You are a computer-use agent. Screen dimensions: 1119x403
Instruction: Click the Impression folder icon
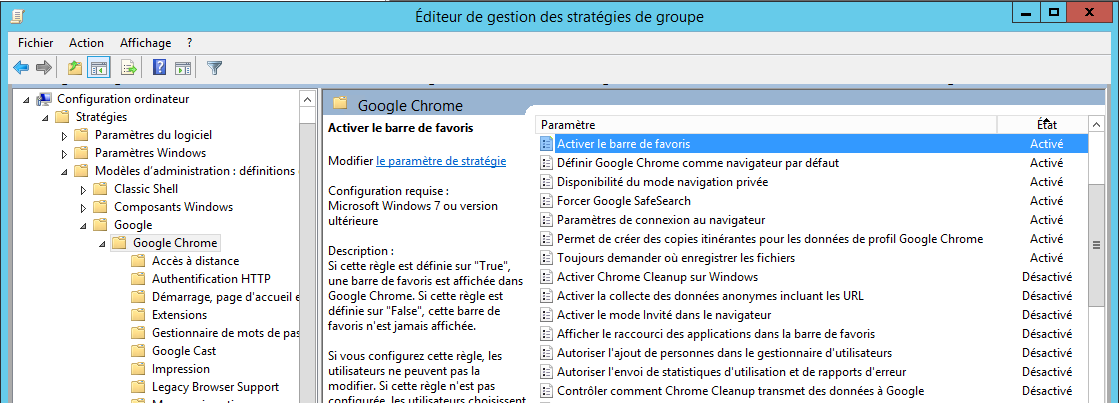[x=139, y=369]
